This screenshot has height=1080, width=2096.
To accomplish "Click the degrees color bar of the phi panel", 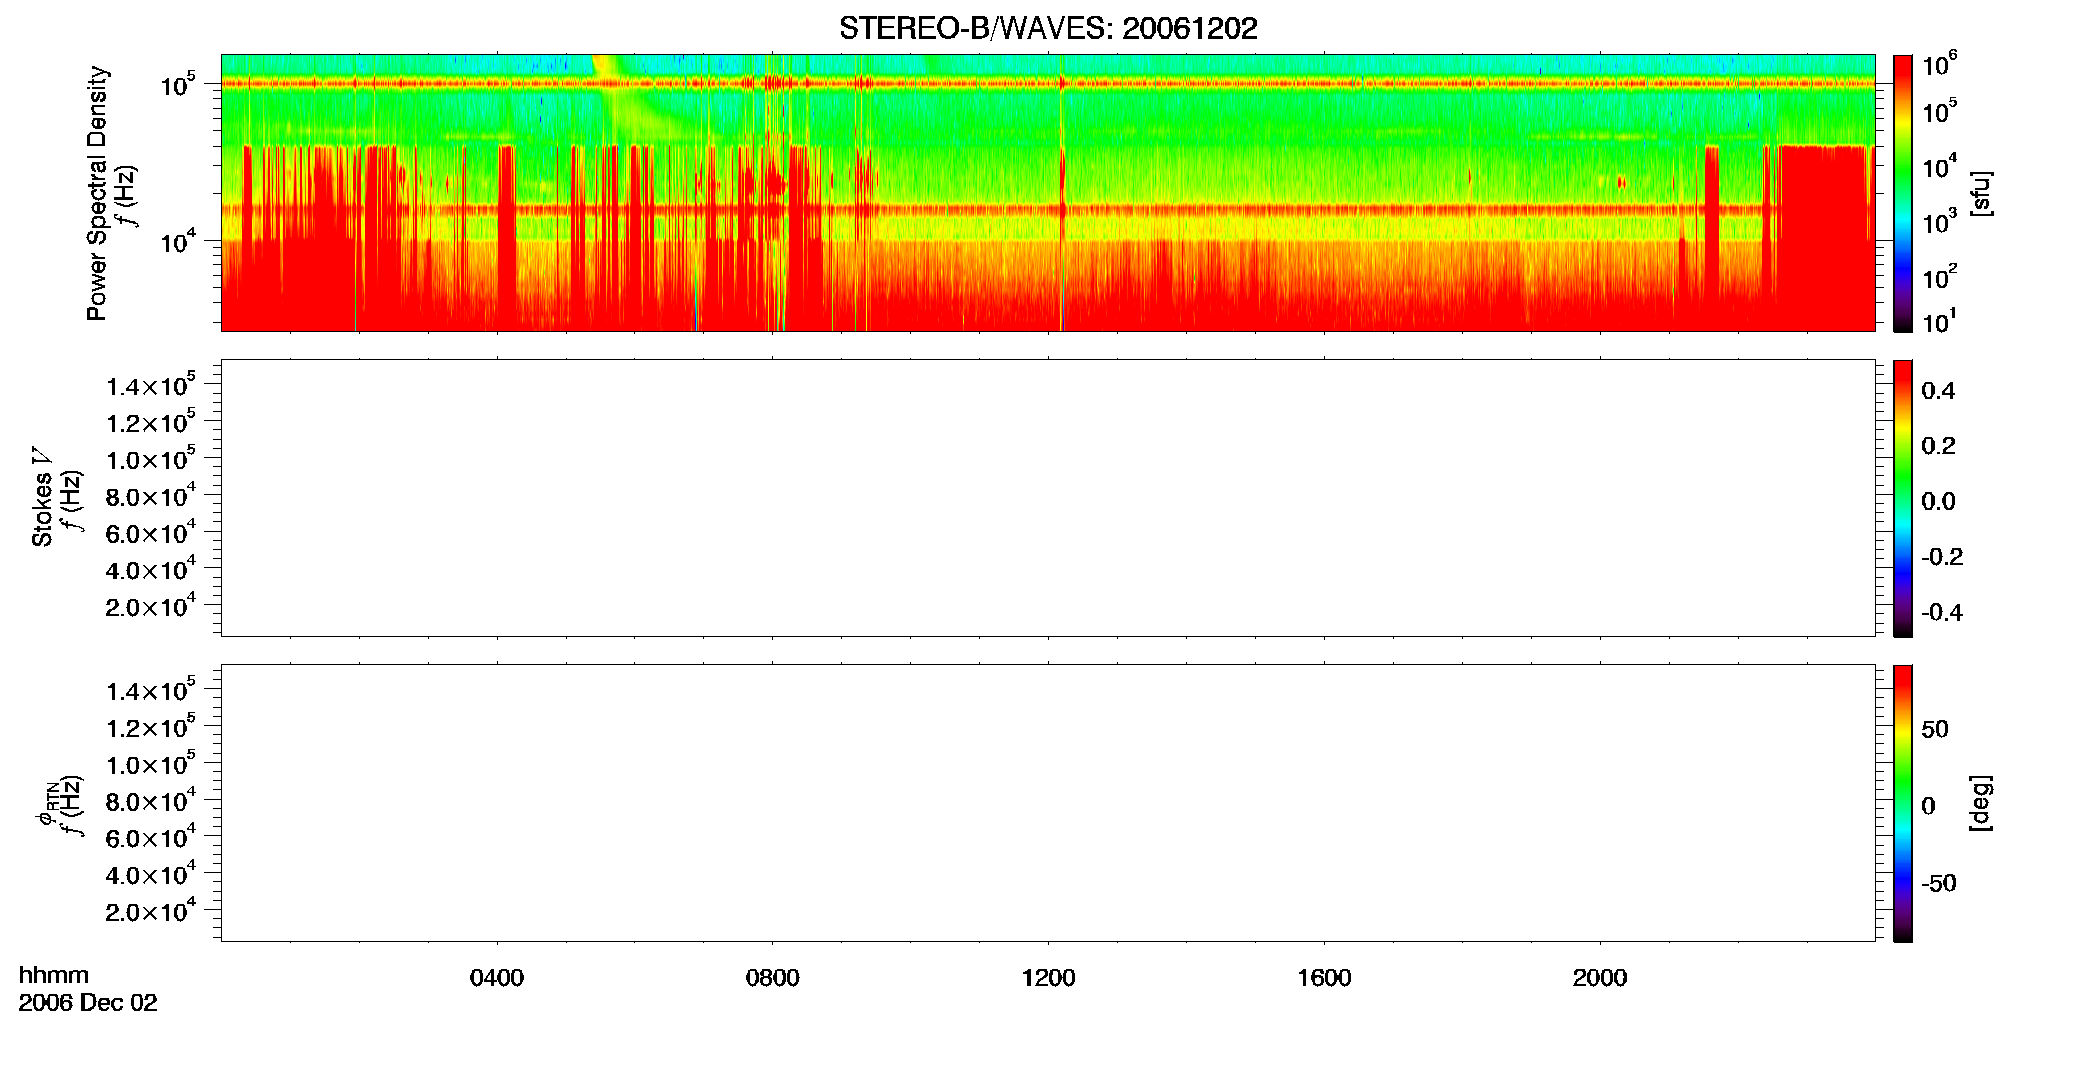I will pyautogui.click(x=1903, y=803).
